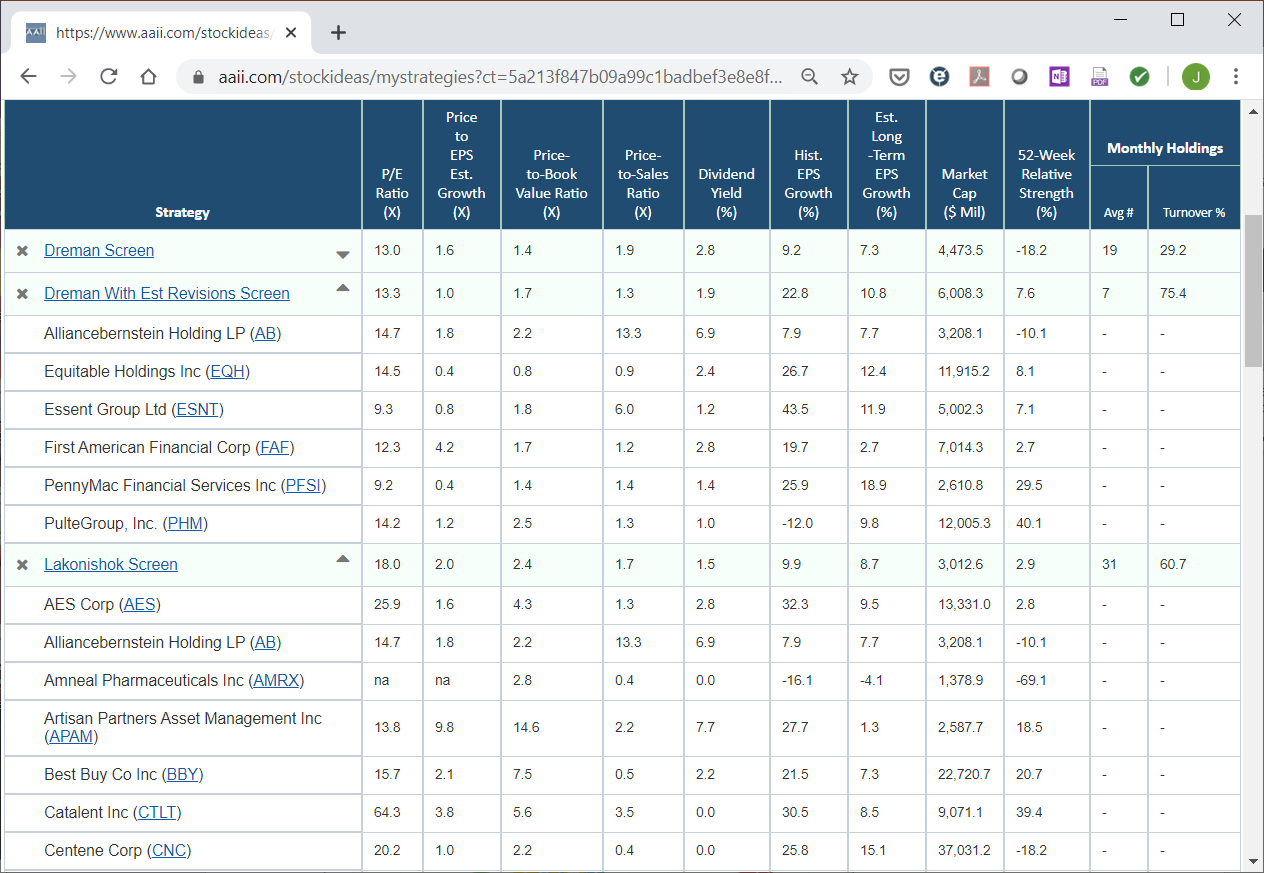This screenshot has width=1264, height=873.
Task: Click the vertical page scrollbar thumb
Action: (x=1254, y=290)
